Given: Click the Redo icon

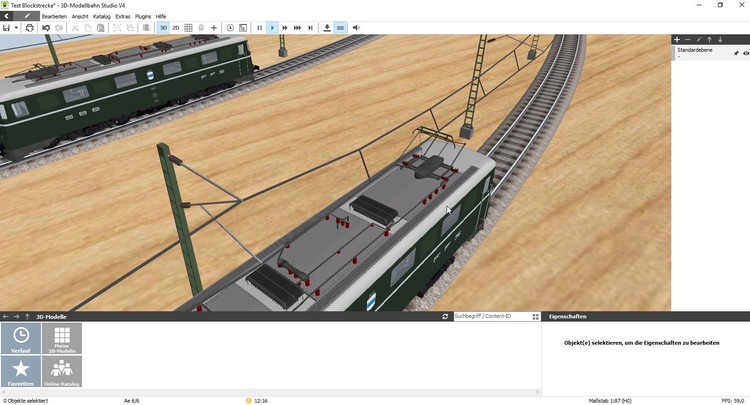Looking at the screenshot, I should click(x=59, y=28).
